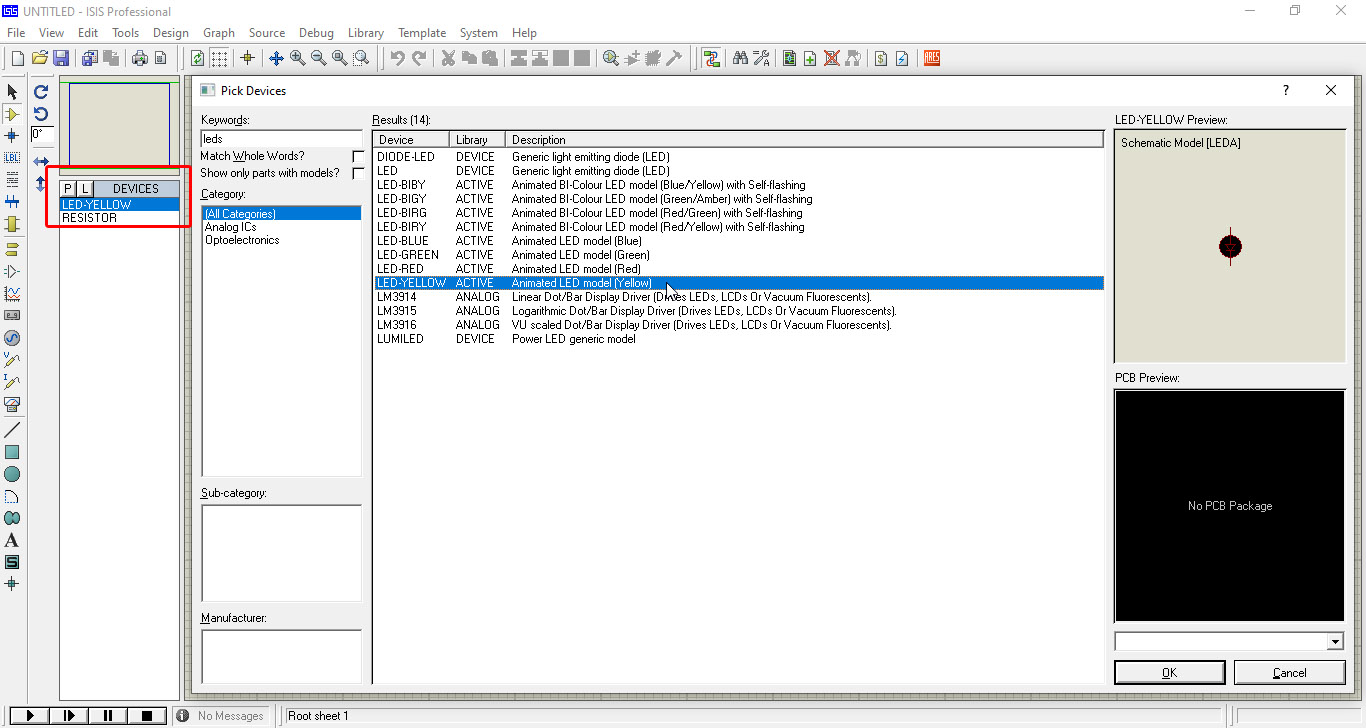This screenshot has height=728, width=1366.
Task: Open the Graph menu
Action: click(x=219, y=33)
